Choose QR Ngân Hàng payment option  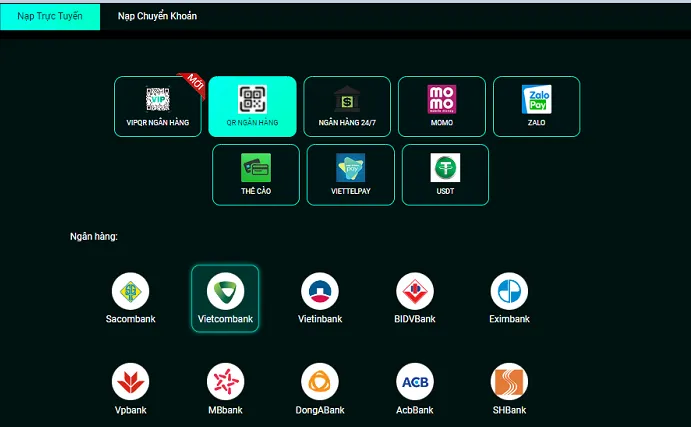point(252,106)
